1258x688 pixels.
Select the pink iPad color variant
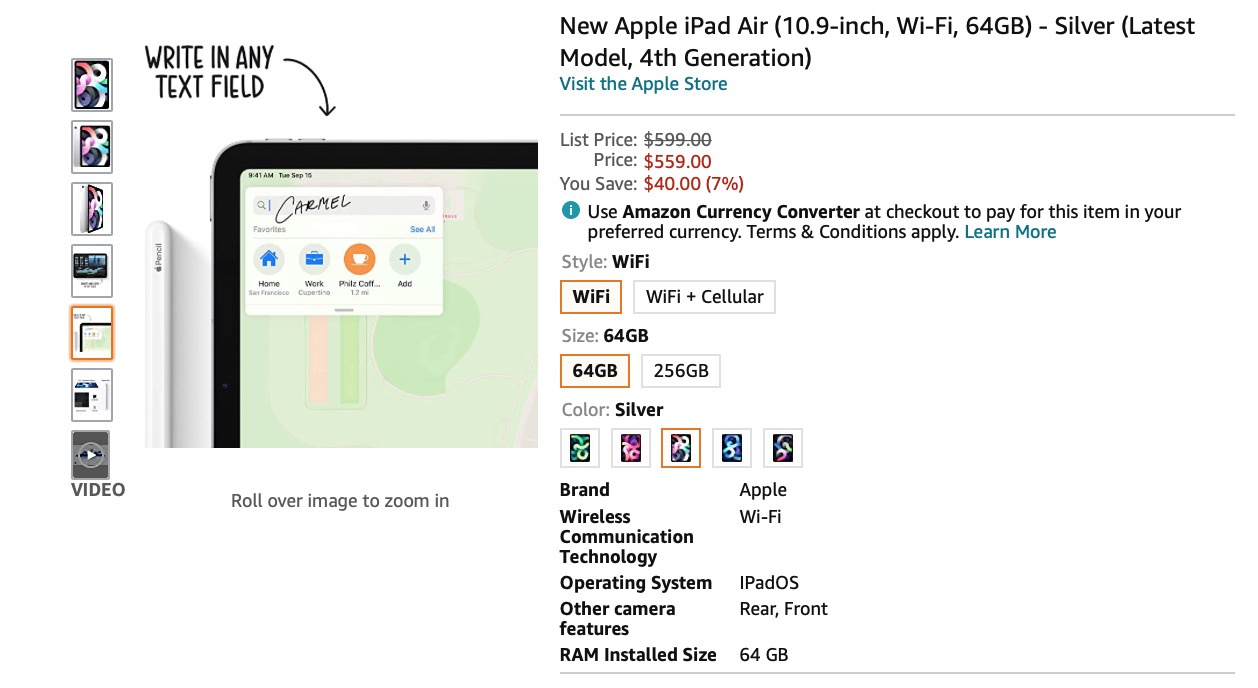click(631, 447)
